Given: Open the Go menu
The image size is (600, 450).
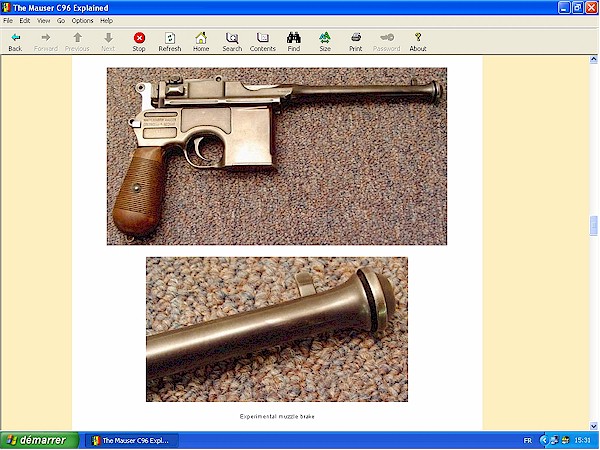Looking at the screenshot, I should pos(61,21).
